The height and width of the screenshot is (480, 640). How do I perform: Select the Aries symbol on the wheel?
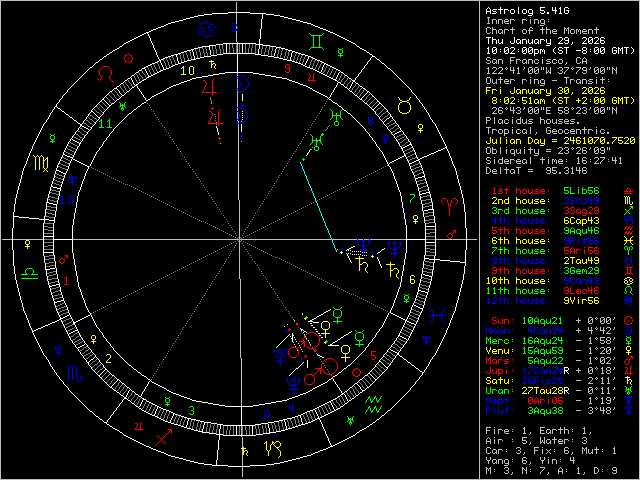[449, 205]
